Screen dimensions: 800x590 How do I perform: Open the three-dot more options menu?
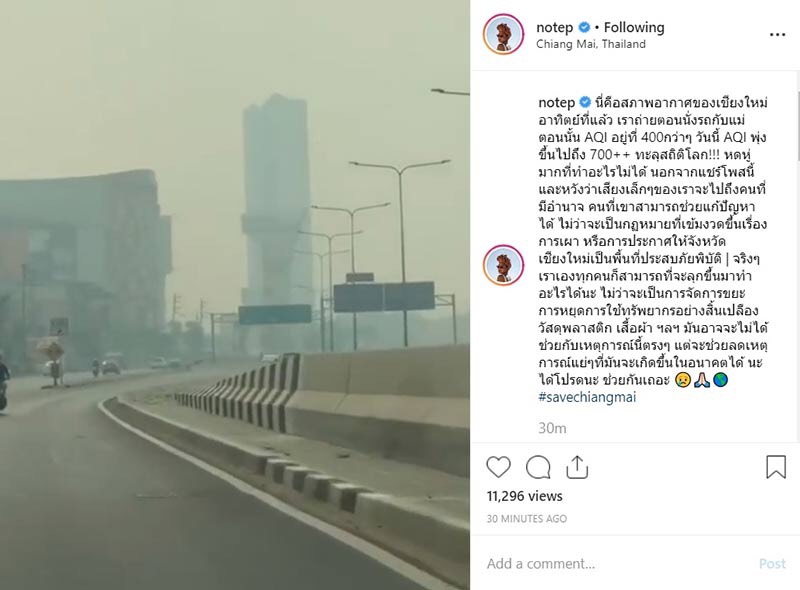click(777, 35)
